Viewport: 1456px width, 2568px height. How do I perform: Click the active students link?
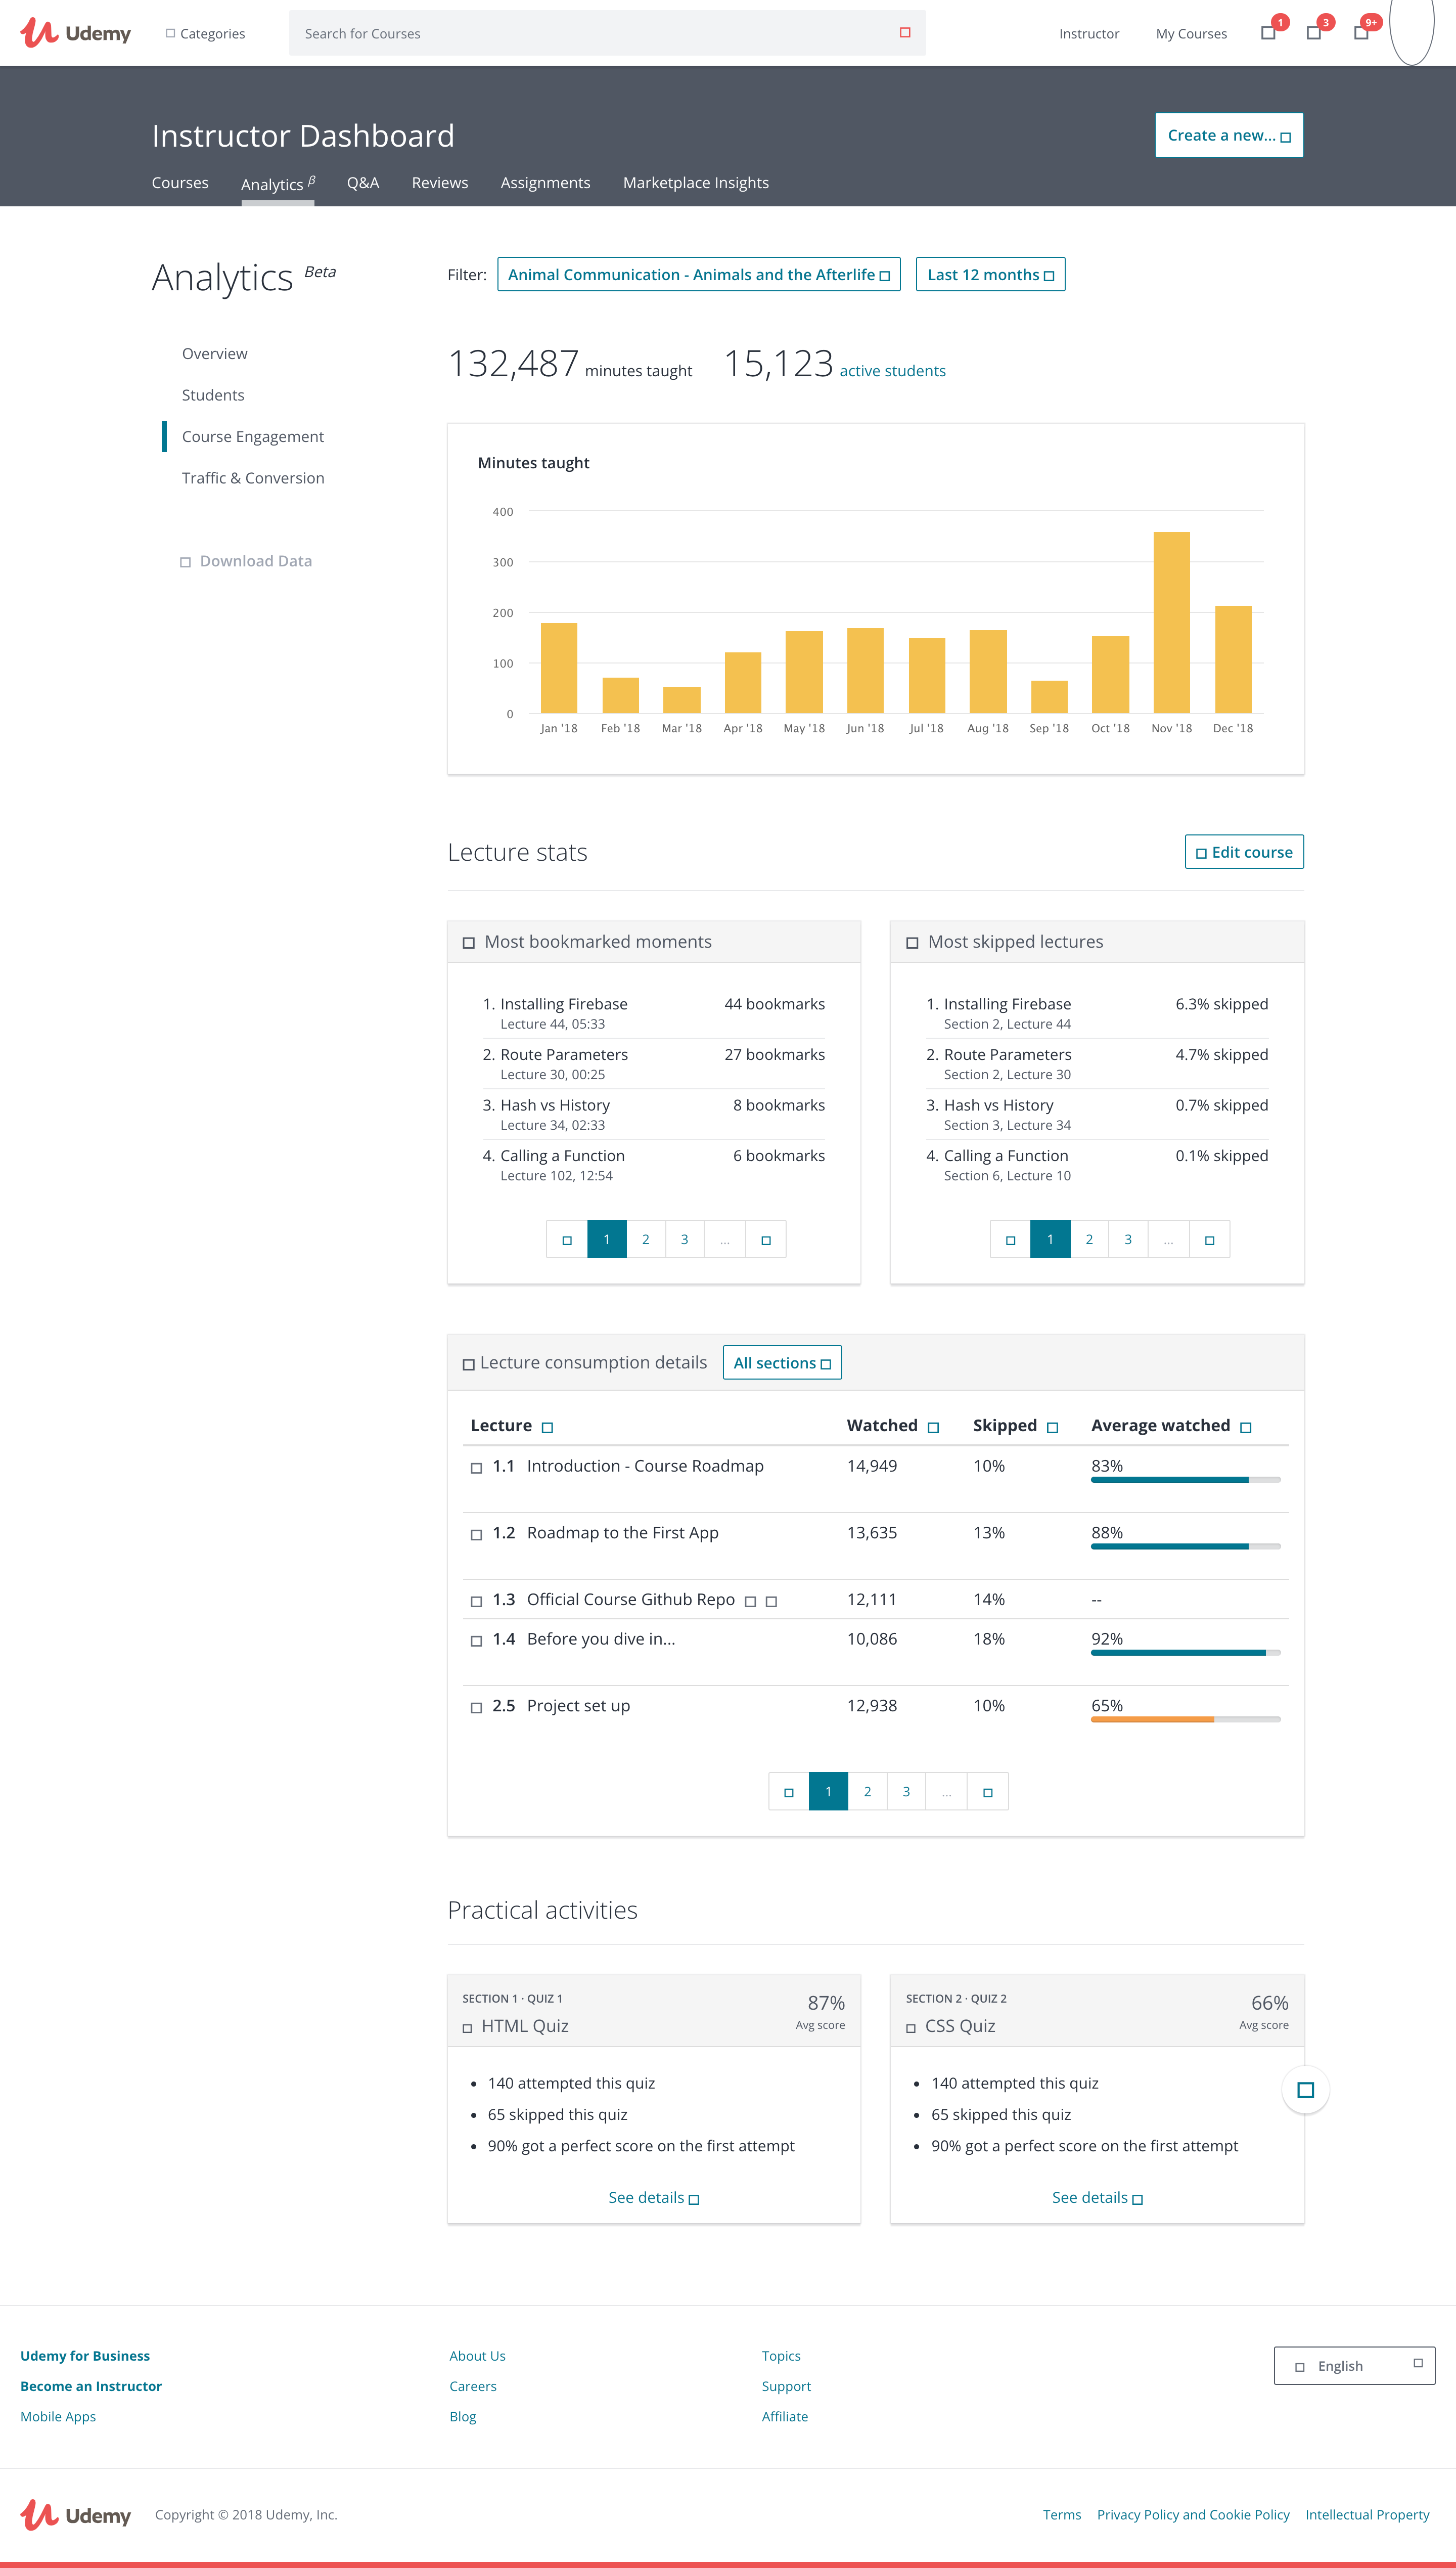click(x=892, y=370)
